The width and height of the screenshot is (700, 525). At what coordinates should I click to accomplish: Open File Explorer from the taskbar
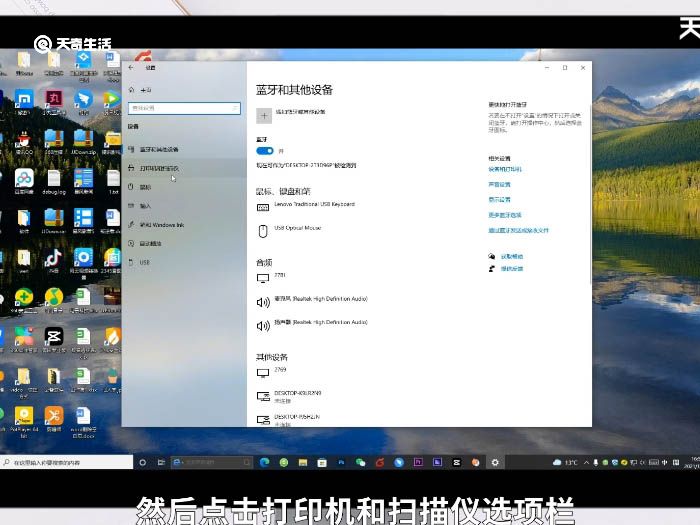point(303,462)
